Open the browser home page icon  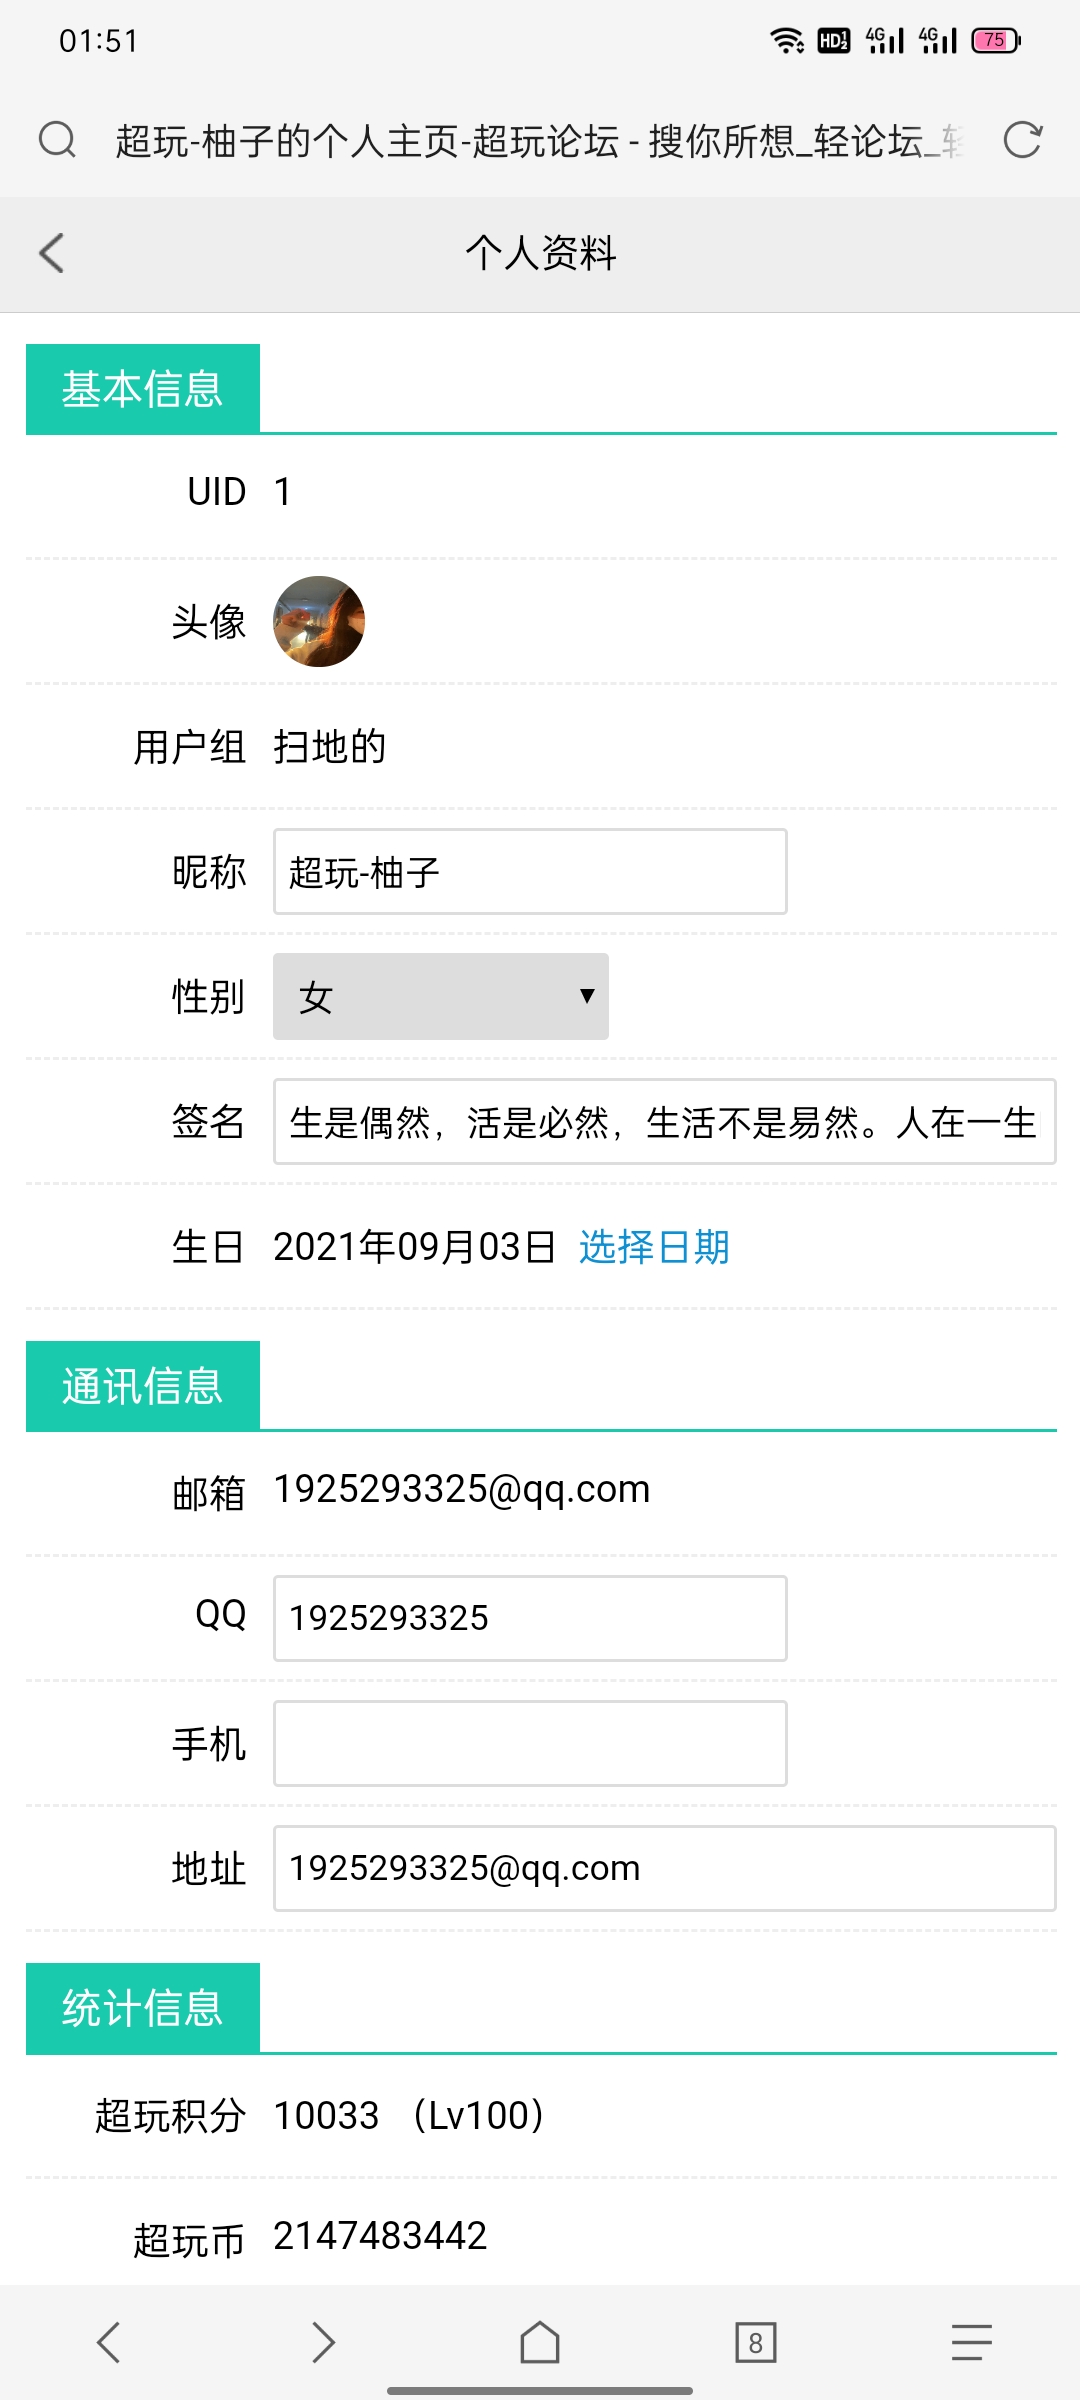click(x=540, y=2342)
